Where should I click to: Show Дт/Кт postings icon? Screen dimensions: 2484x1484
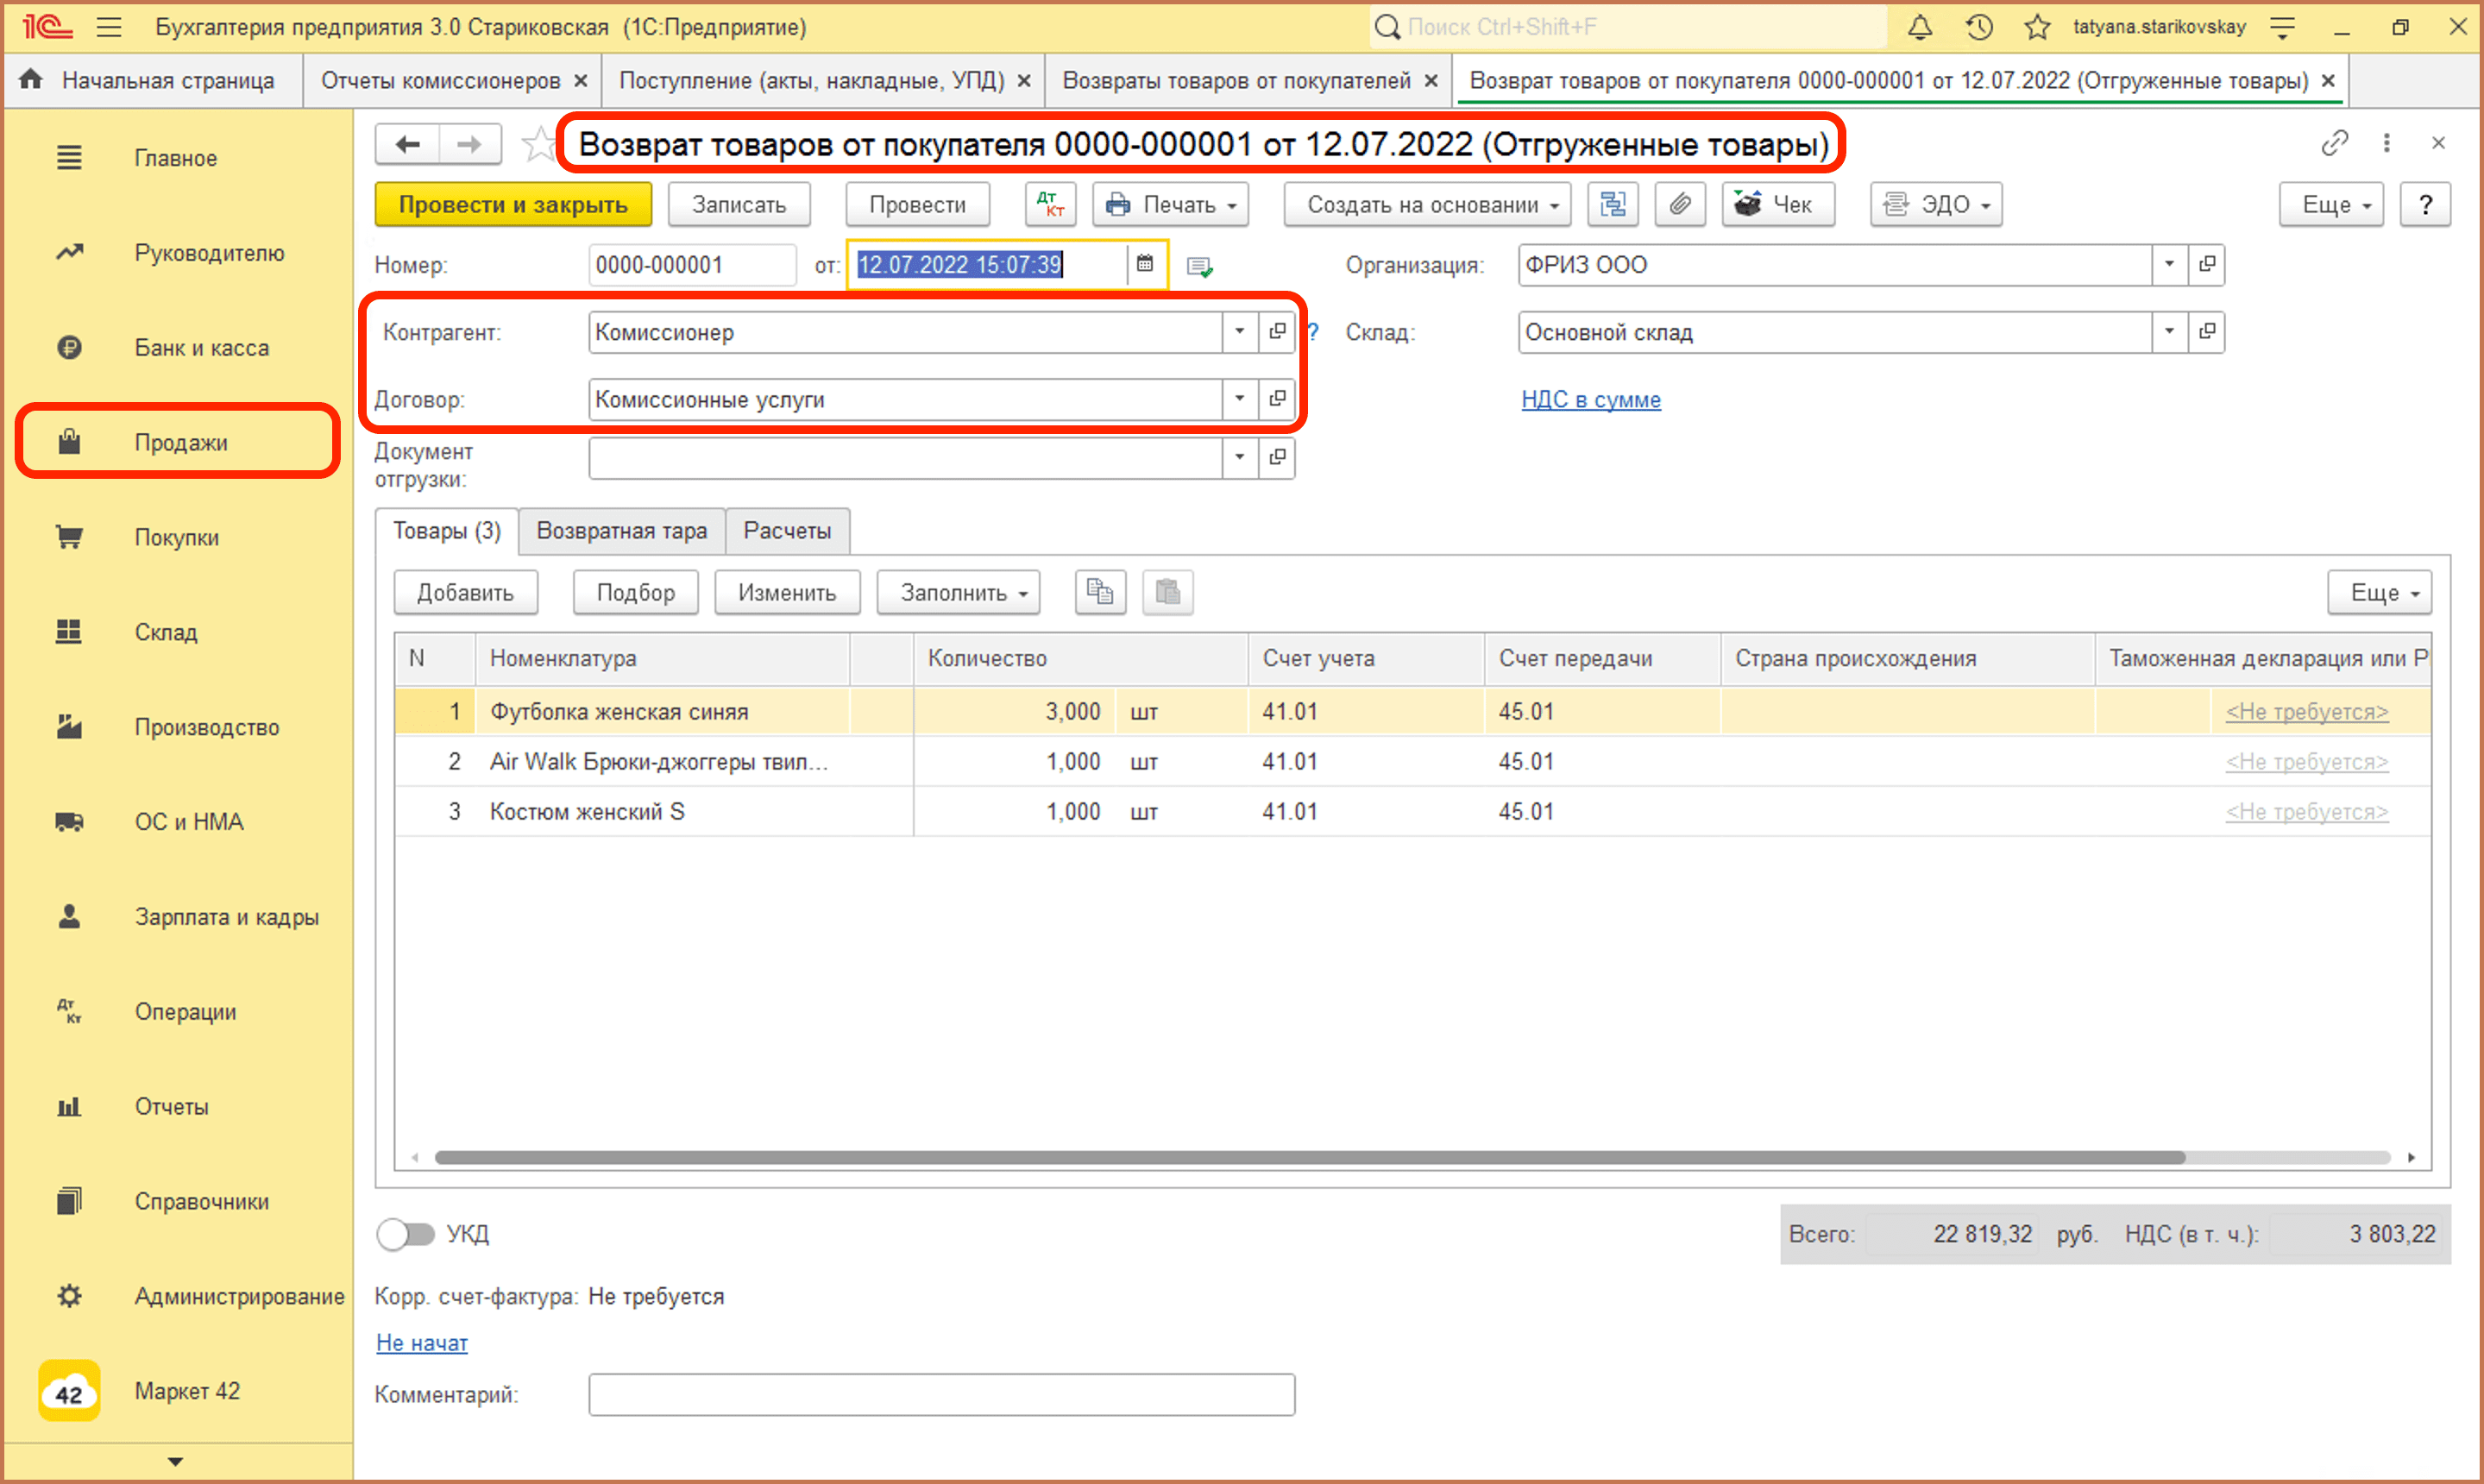point(1050,205)
